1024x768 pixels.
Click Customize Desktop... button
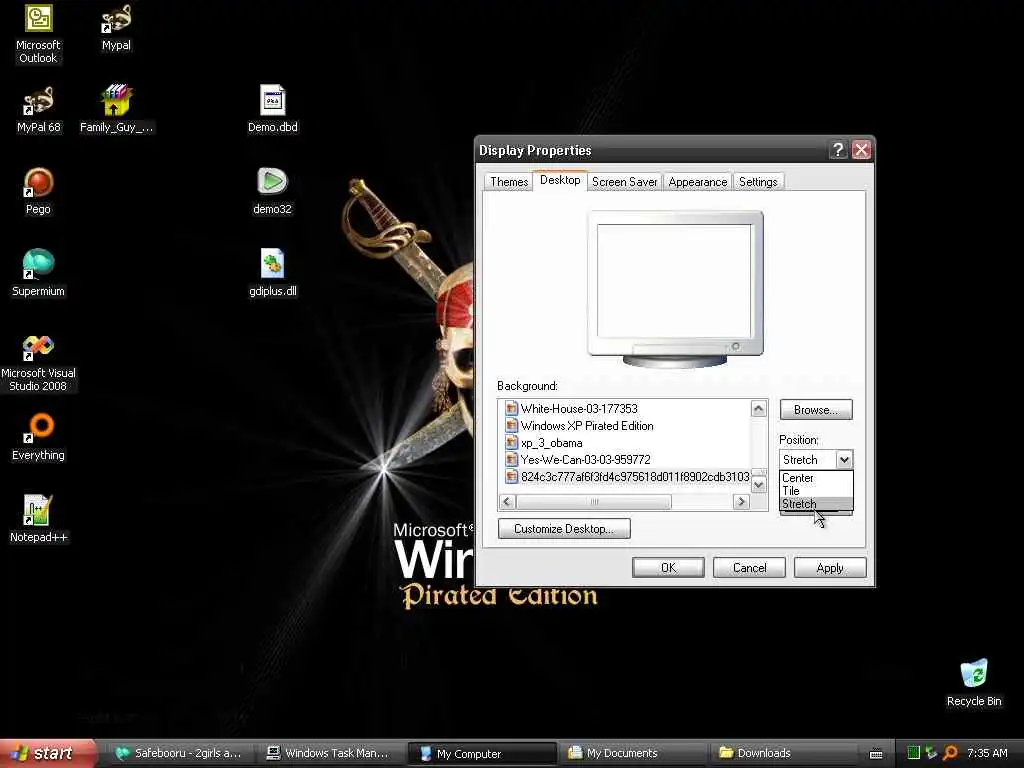(564, 529)
